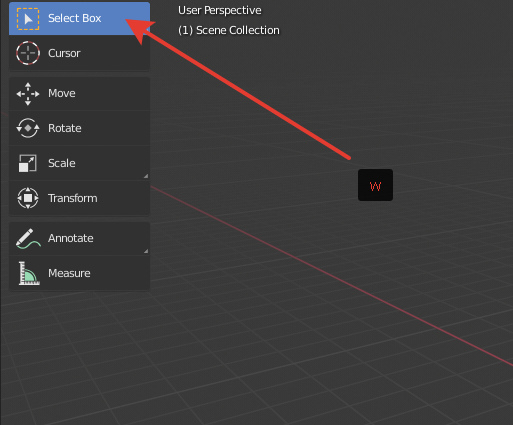Click the Annotate label

[71, 238]
